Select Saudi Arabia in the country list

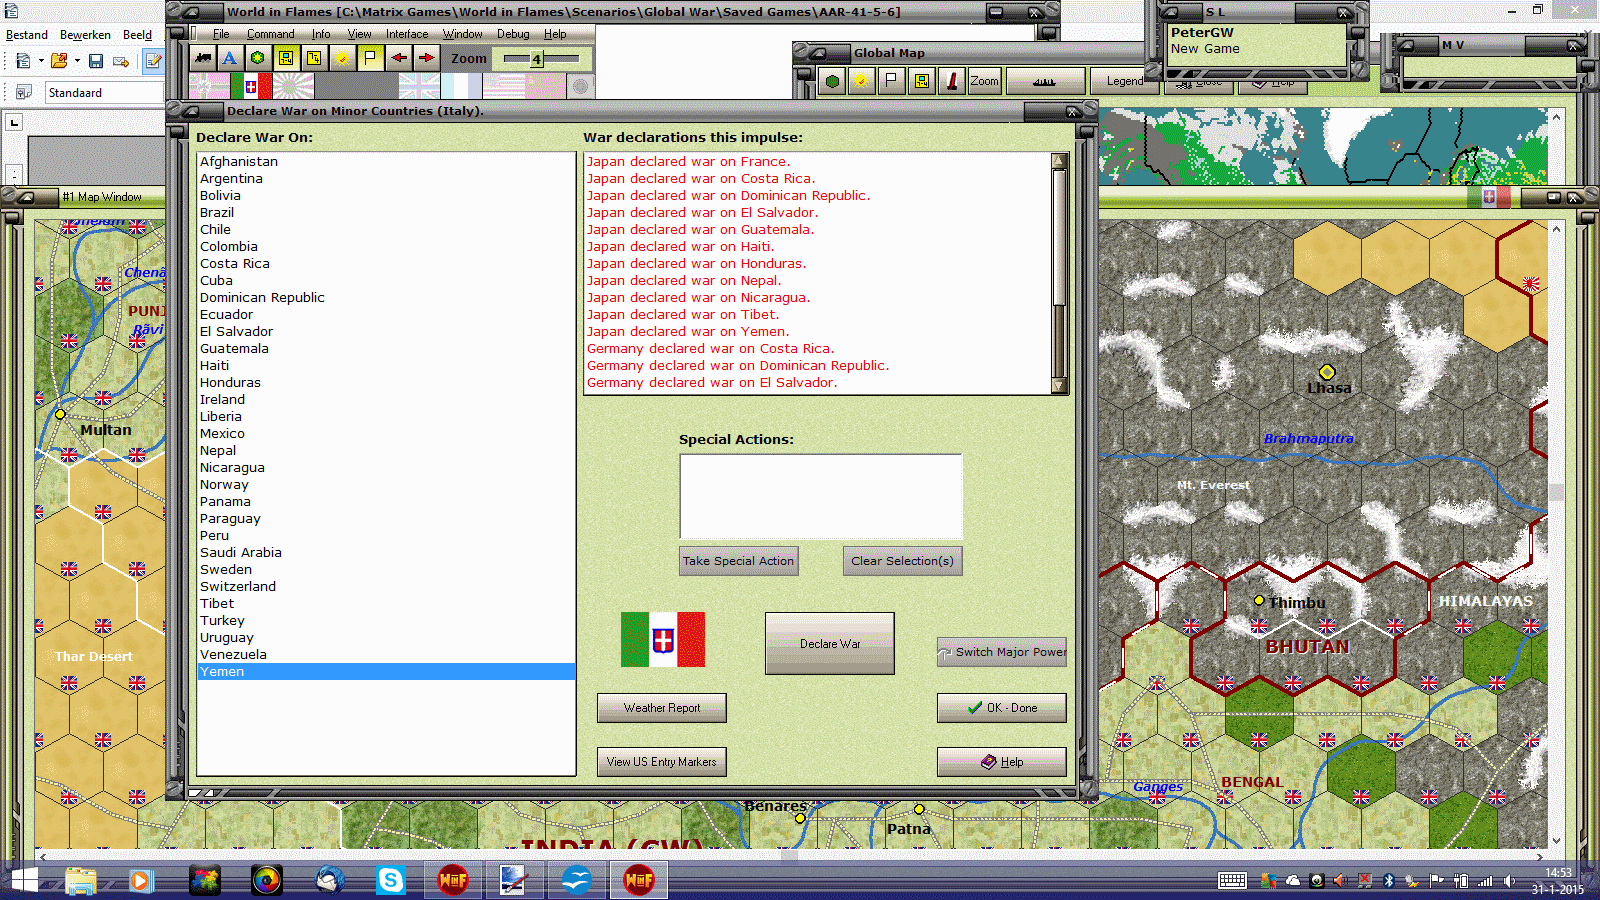(x=386, y=552)
